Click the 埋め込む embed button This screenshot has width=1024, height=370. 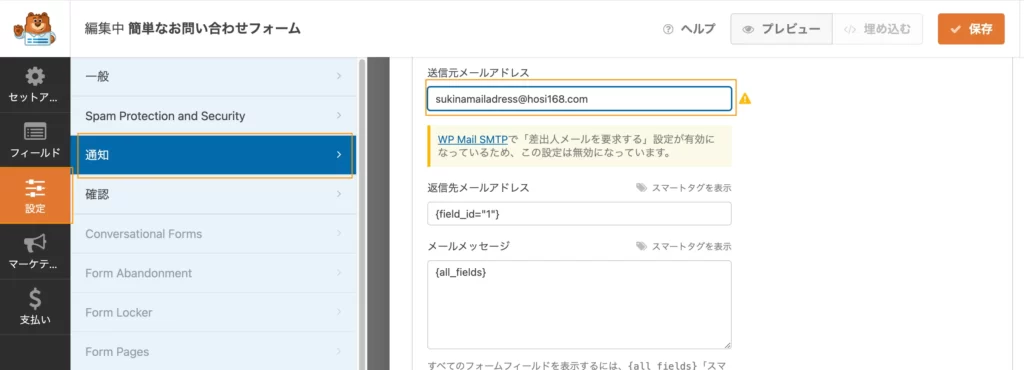pyautogui.click(x=877, y=29)
